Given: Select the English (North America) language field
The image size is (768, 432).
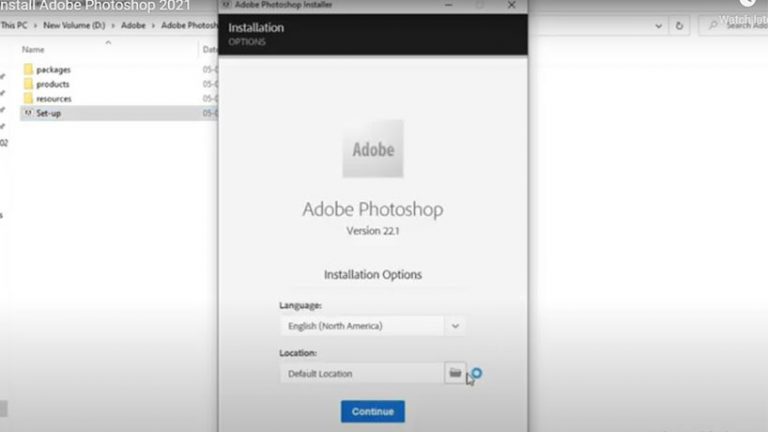Looking at the screenshot, I should pos(362,326).
